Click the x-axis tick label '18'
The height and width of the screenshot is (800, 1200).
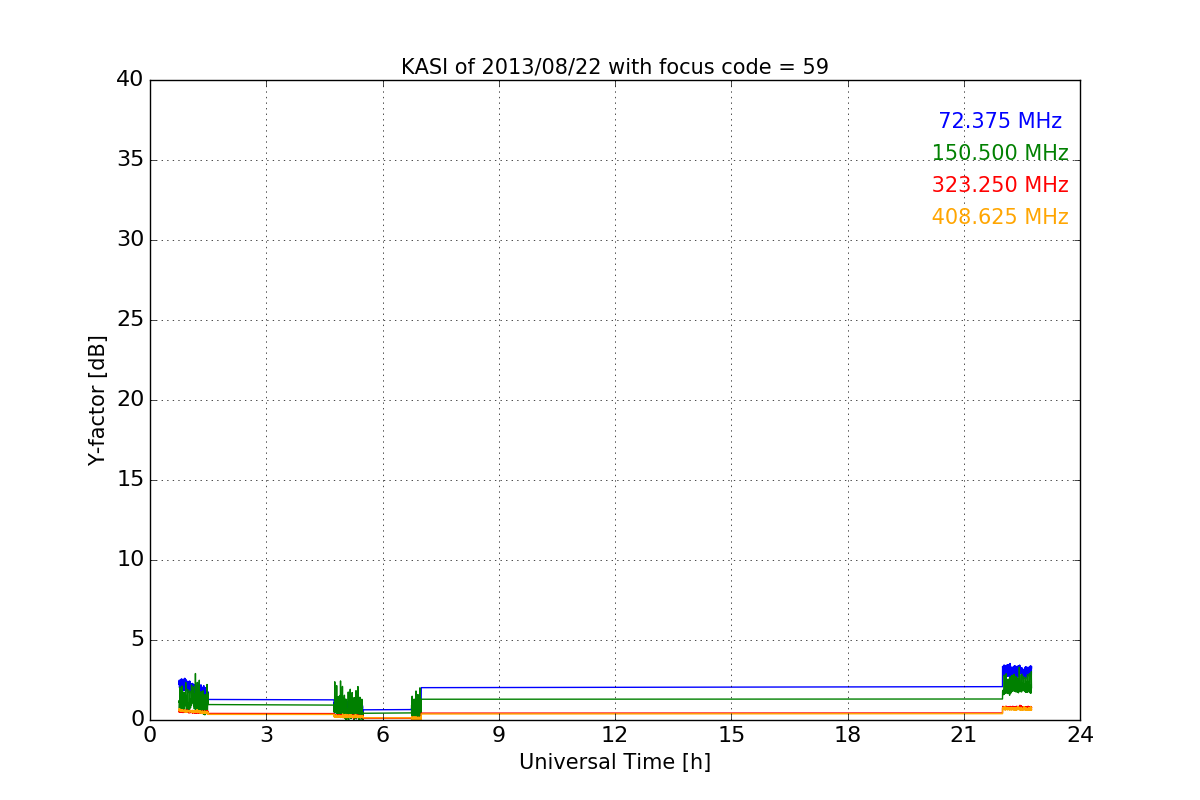848,735
